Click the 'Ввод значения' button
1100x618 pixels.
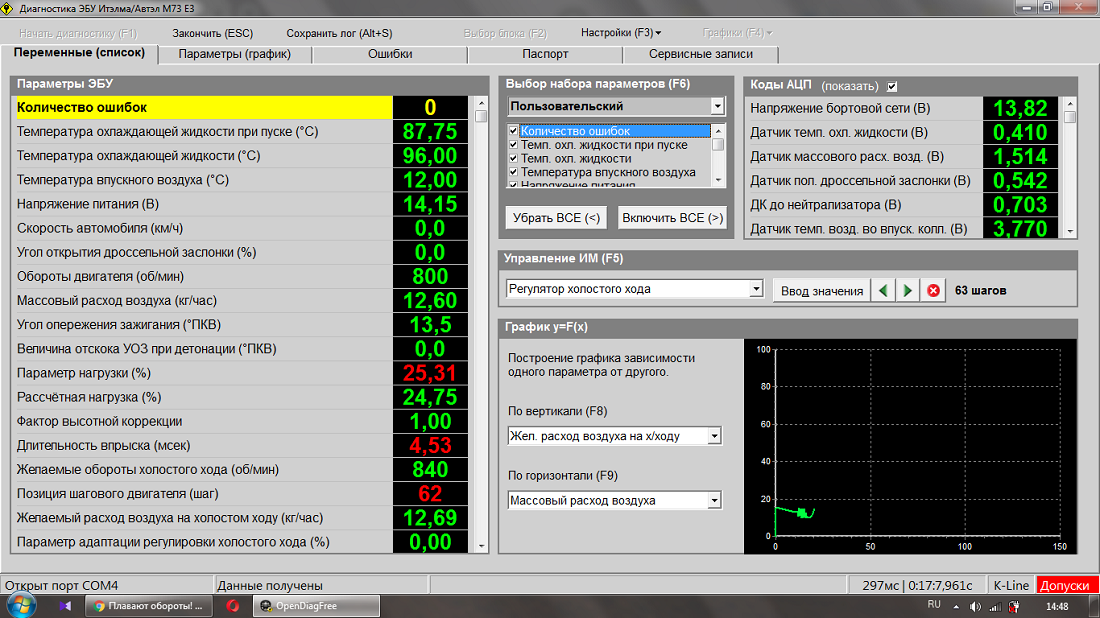pyautogui.click(x=821, y=291)
